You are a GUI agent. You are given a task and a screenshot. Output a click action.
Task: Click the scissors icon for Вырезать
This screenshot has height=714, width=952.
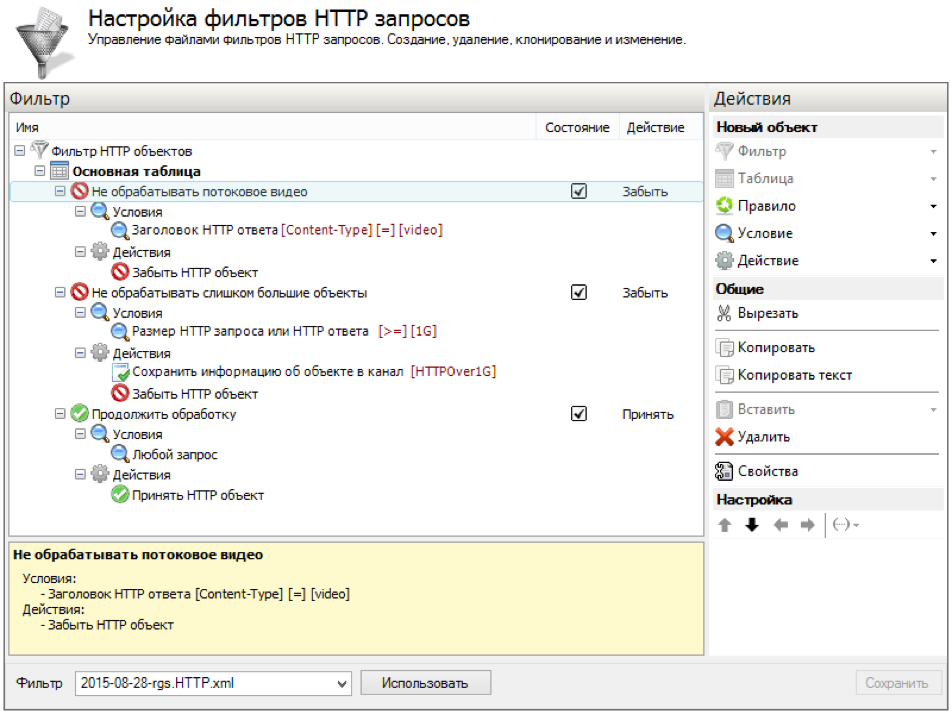click(x=725, y=314)
